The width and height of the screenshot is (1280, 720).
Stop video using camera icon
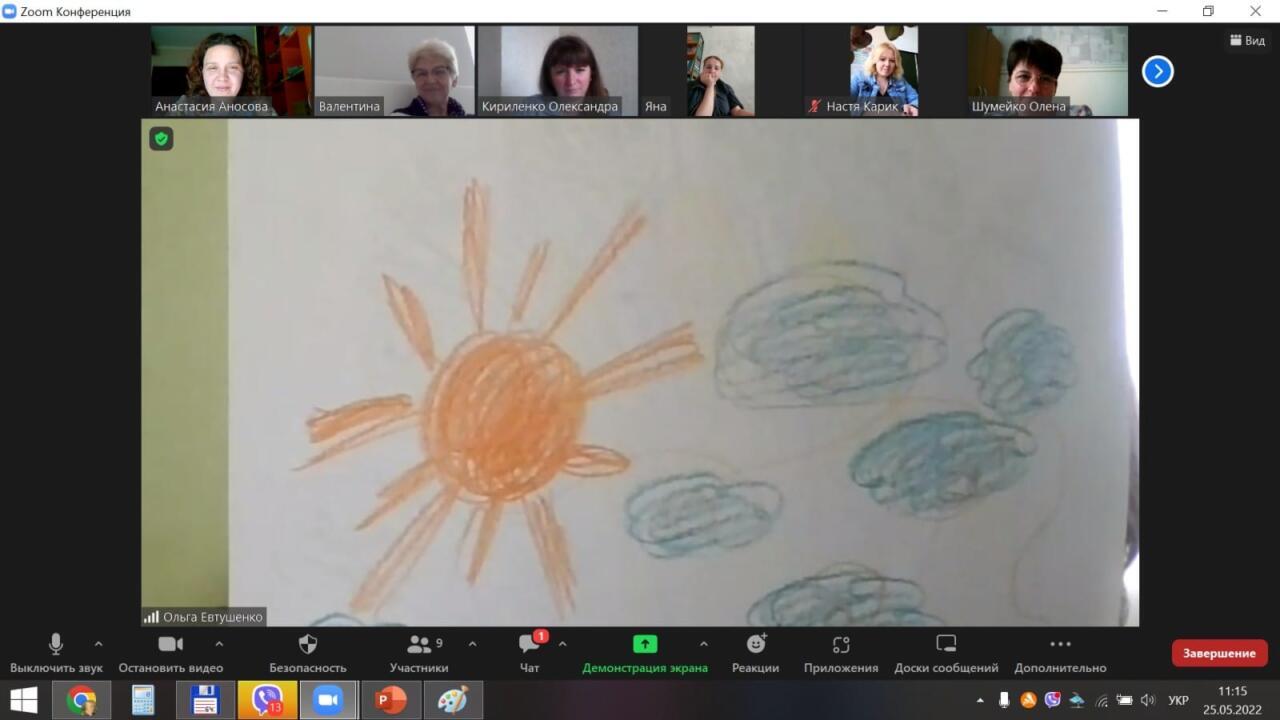171,653
